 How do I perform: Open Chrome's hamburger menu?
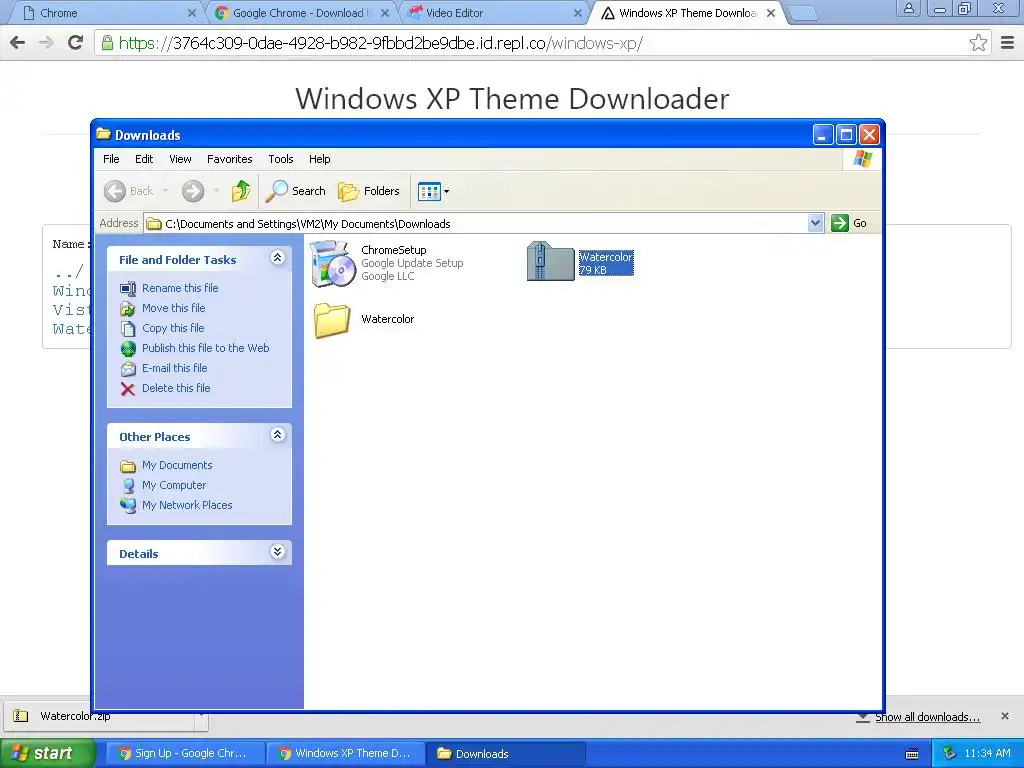coord(1008,43)
